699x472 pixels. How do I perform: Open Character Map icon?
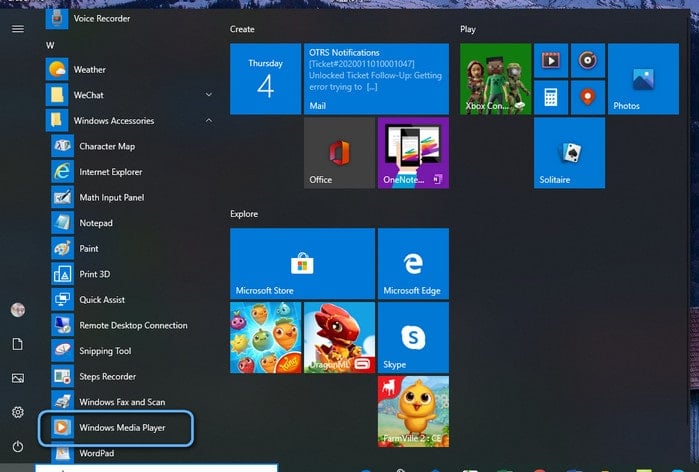62,146
